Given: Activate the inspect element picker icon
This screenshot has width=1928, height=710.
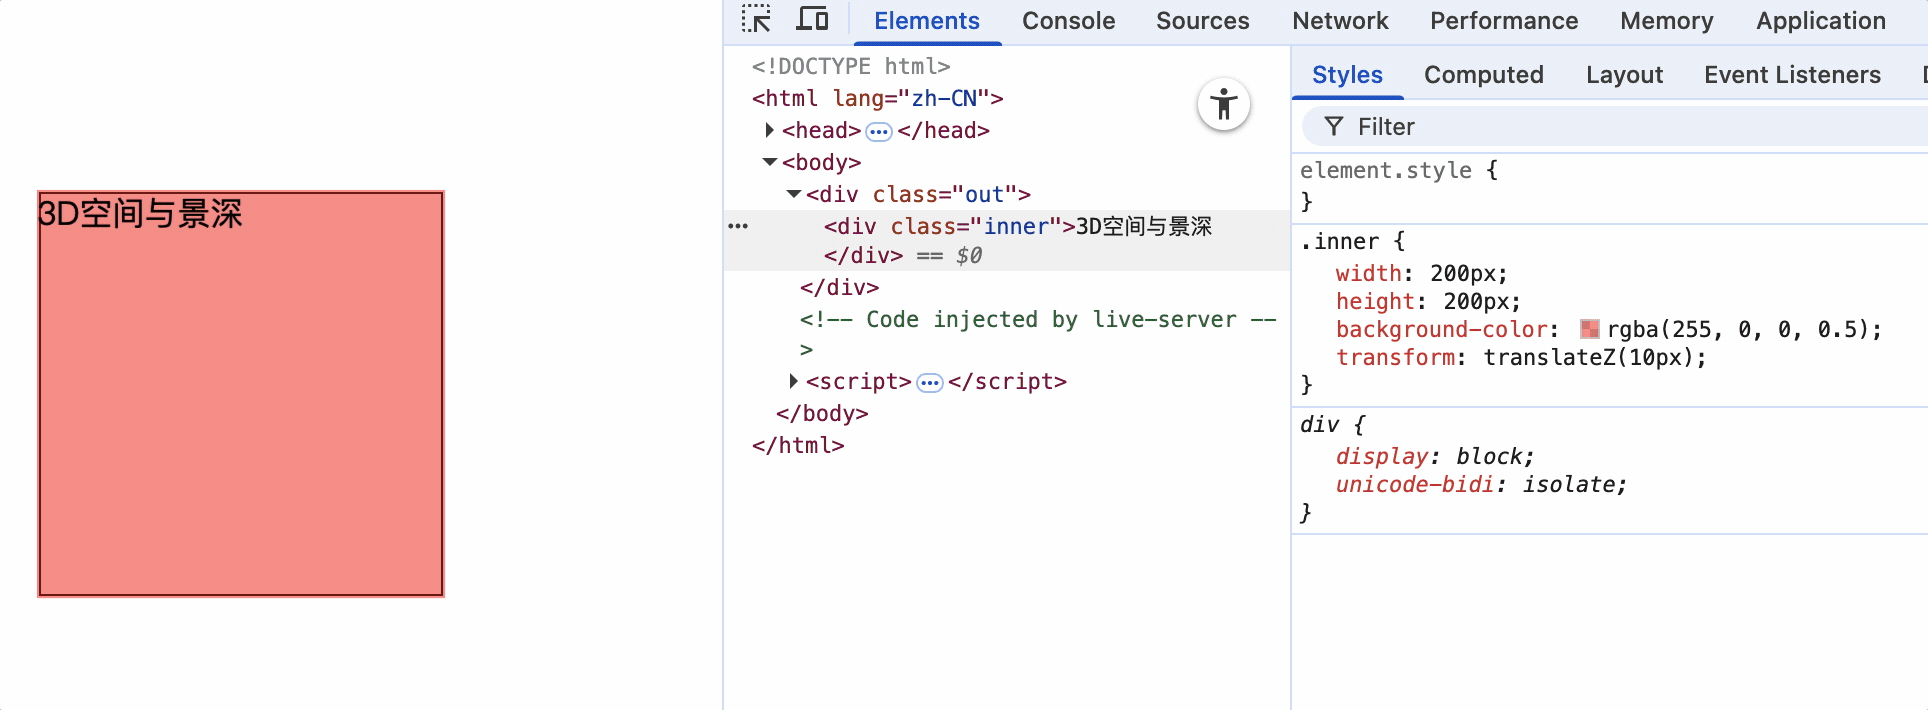Looking at the screenshot, I should point(756,20).
